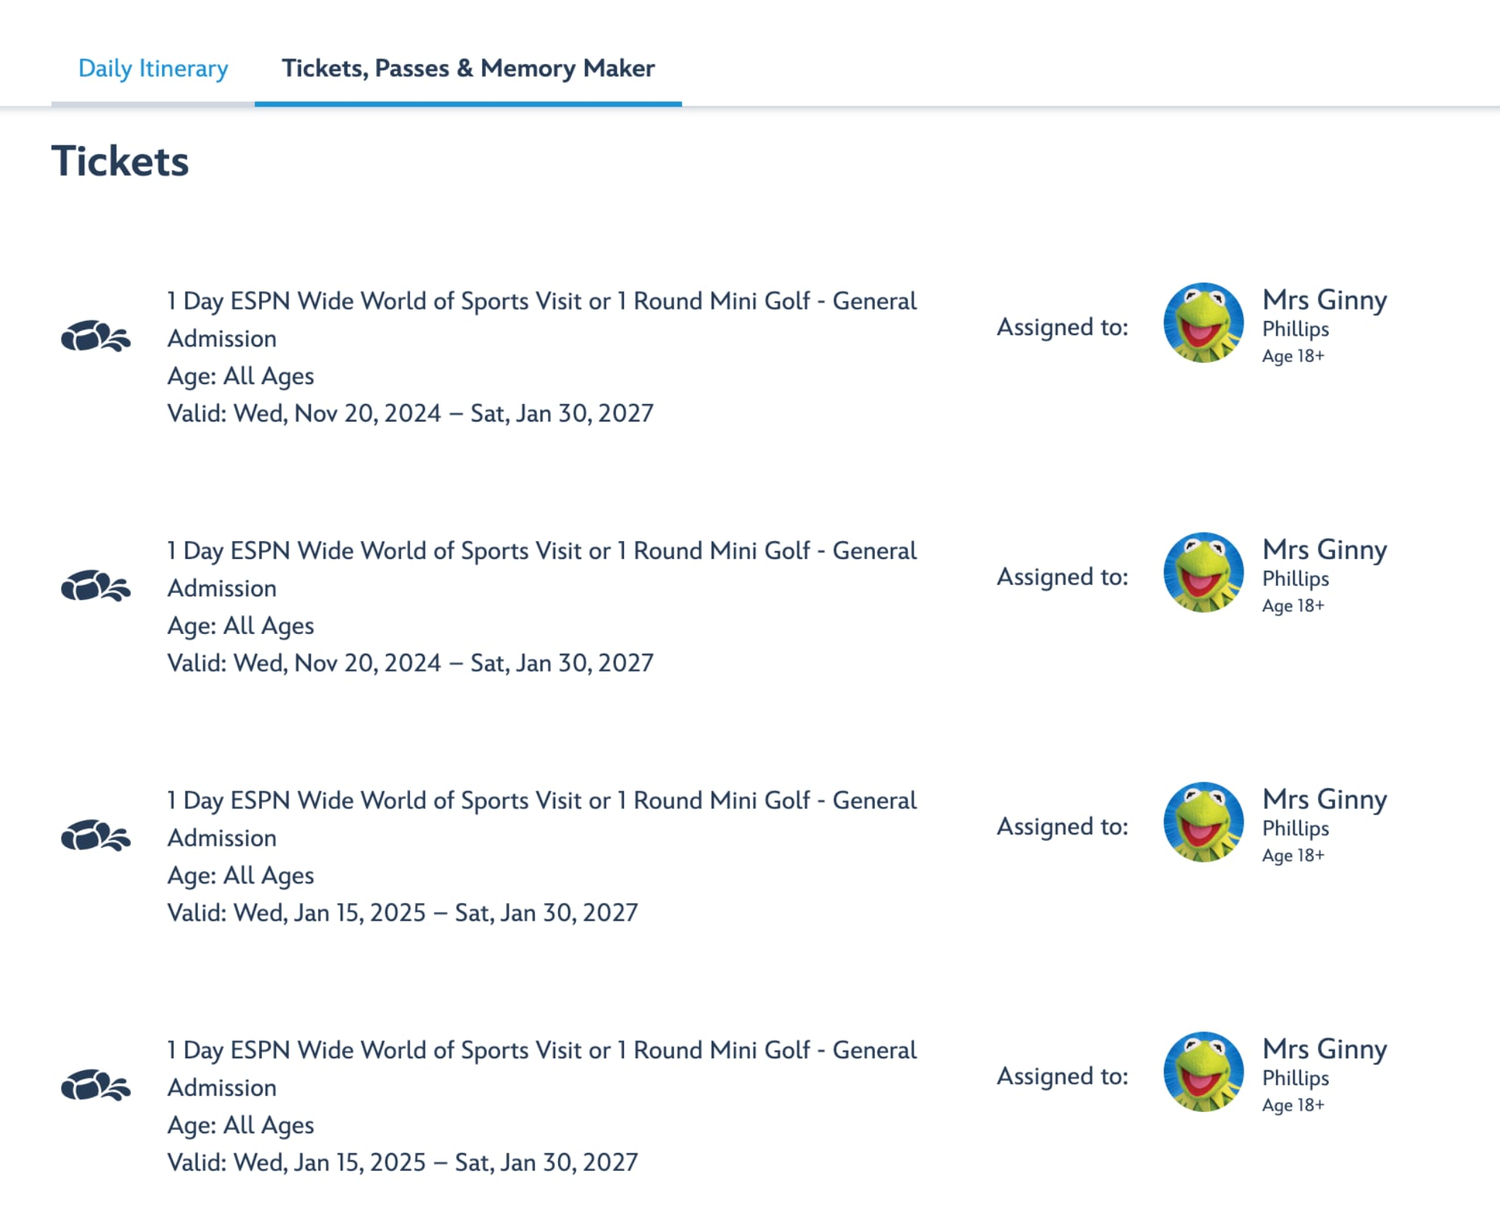Click third ticket's 'Valid: Wed, Jan 15, 2025' line
Screen dimensions: 1500x1217
coord(402,913)
